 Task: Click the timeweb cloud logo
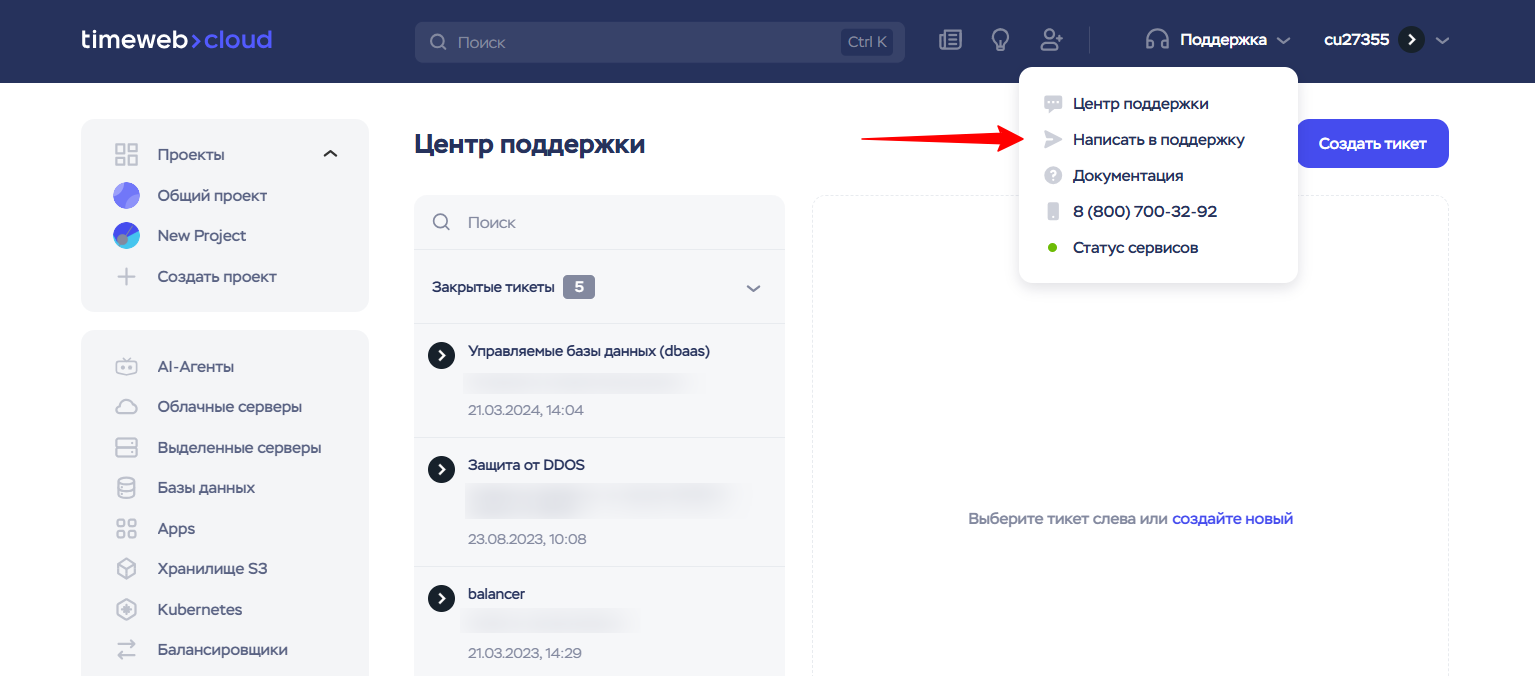pos(177,40)
